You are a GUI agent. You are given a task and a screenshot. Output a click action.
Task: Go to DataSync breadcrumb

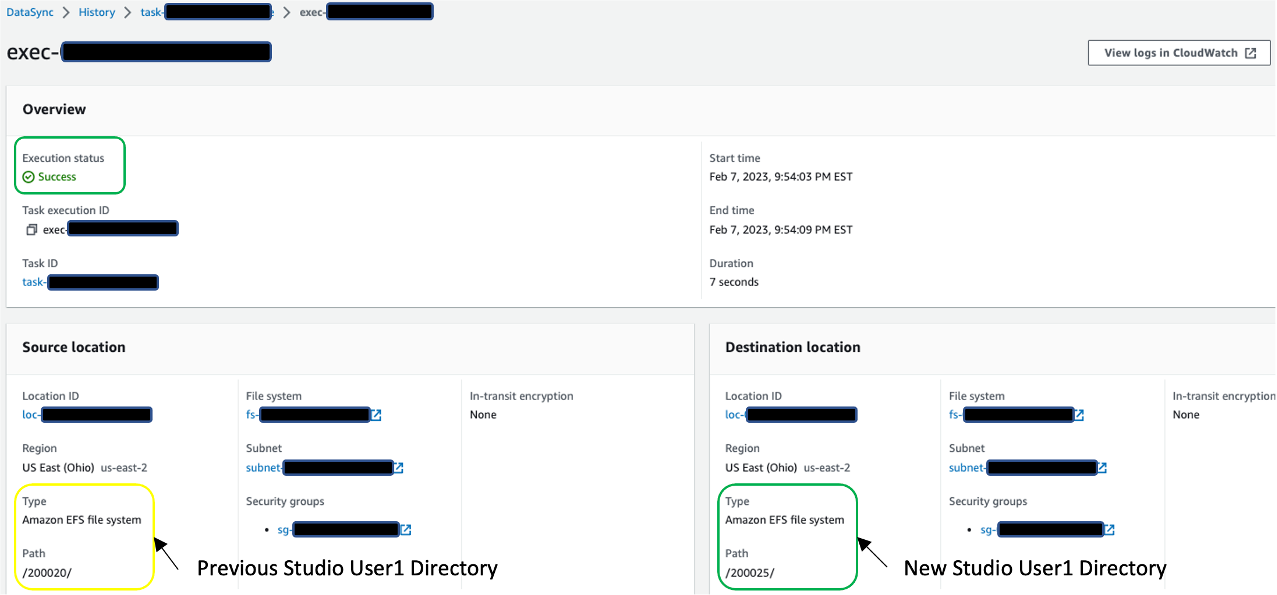coord(31,12)
